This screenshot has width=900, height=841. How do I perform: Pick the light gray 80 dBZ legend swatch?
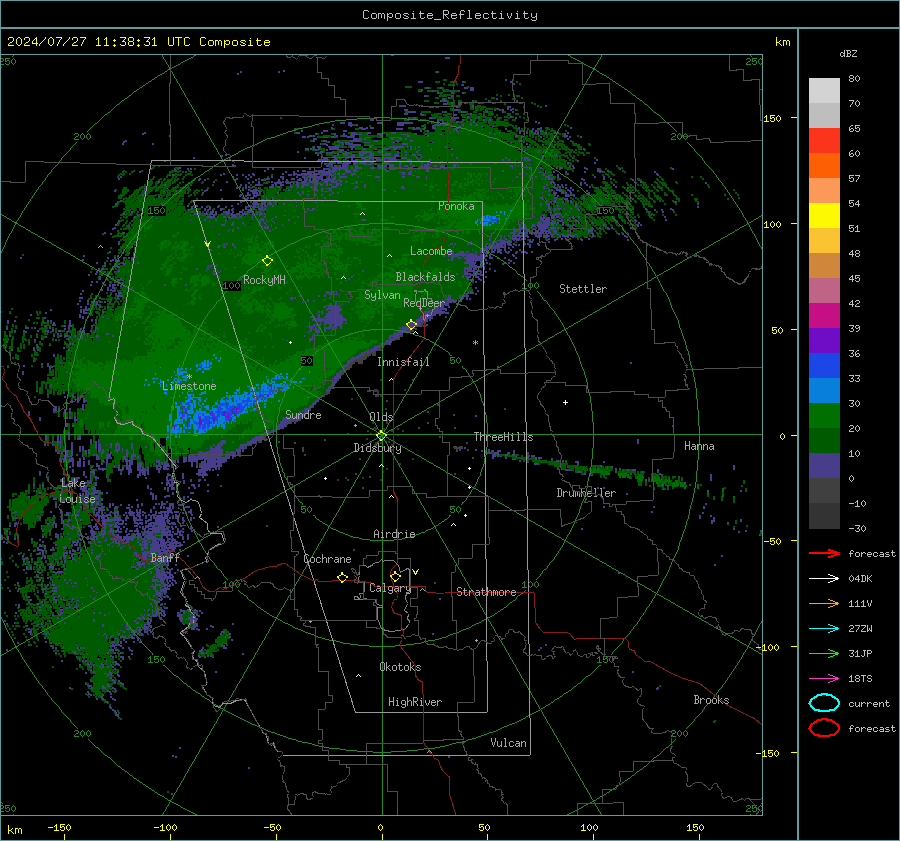point(824,90)
